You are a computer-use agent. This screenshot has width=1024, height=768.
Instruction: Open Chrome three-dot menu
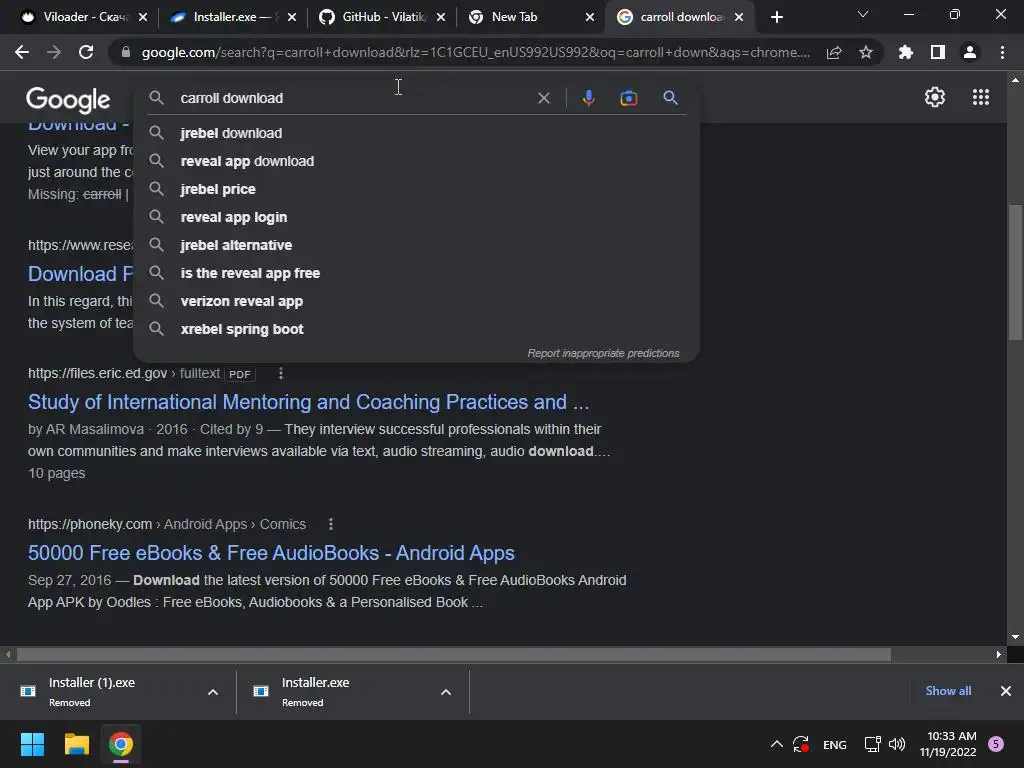pyautogui.click(x=1002, y=52)
